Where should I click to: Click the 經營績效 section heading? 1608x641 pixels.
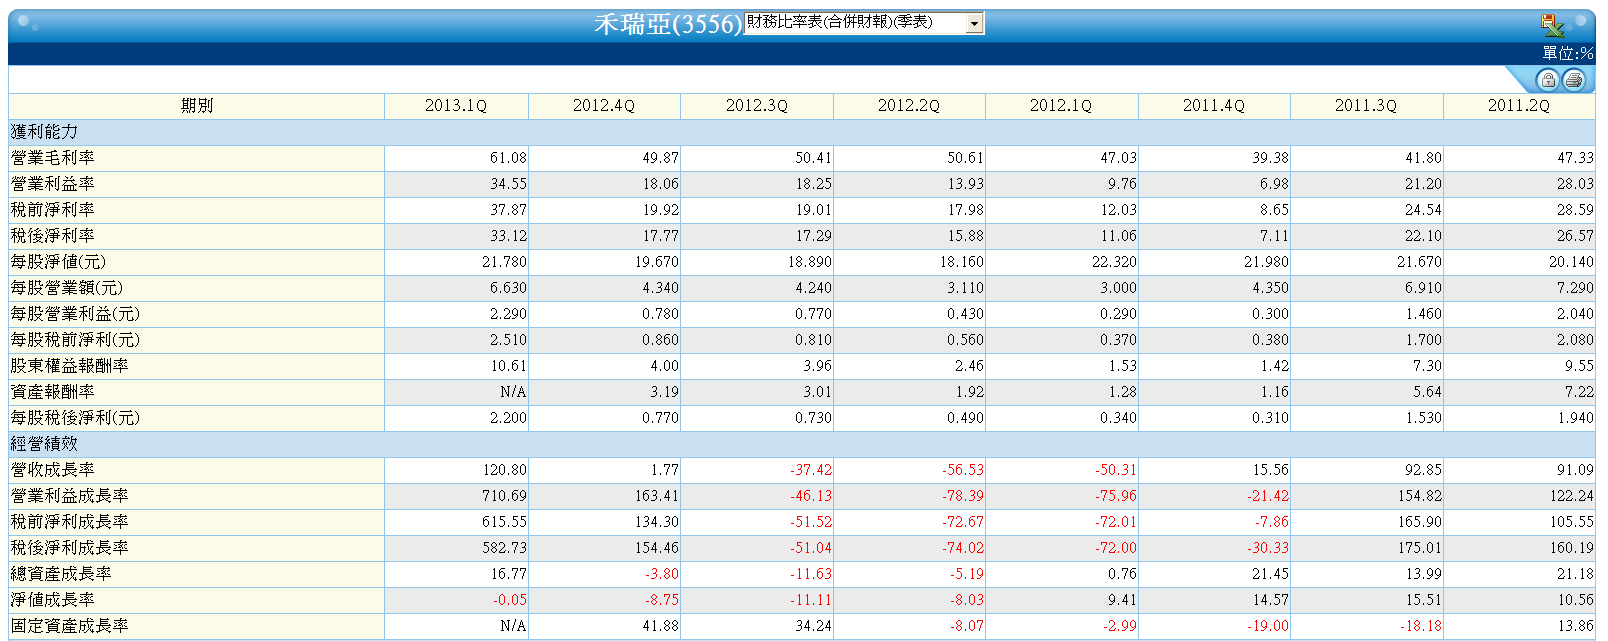pos(44,444)
